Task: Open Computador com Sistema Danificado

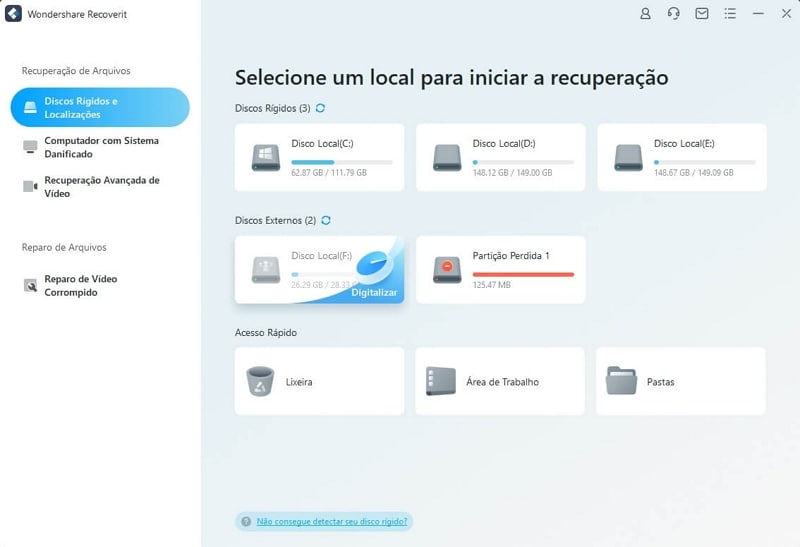Action: 100,147
